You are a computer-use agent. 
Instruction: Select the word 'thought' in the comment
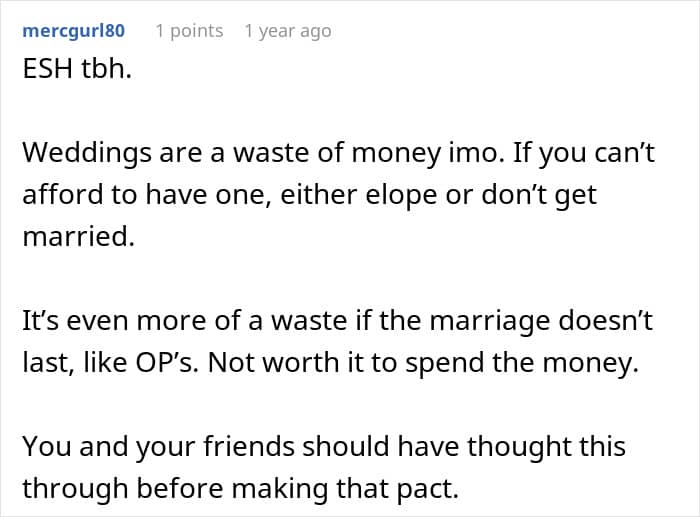pos(518,447)
